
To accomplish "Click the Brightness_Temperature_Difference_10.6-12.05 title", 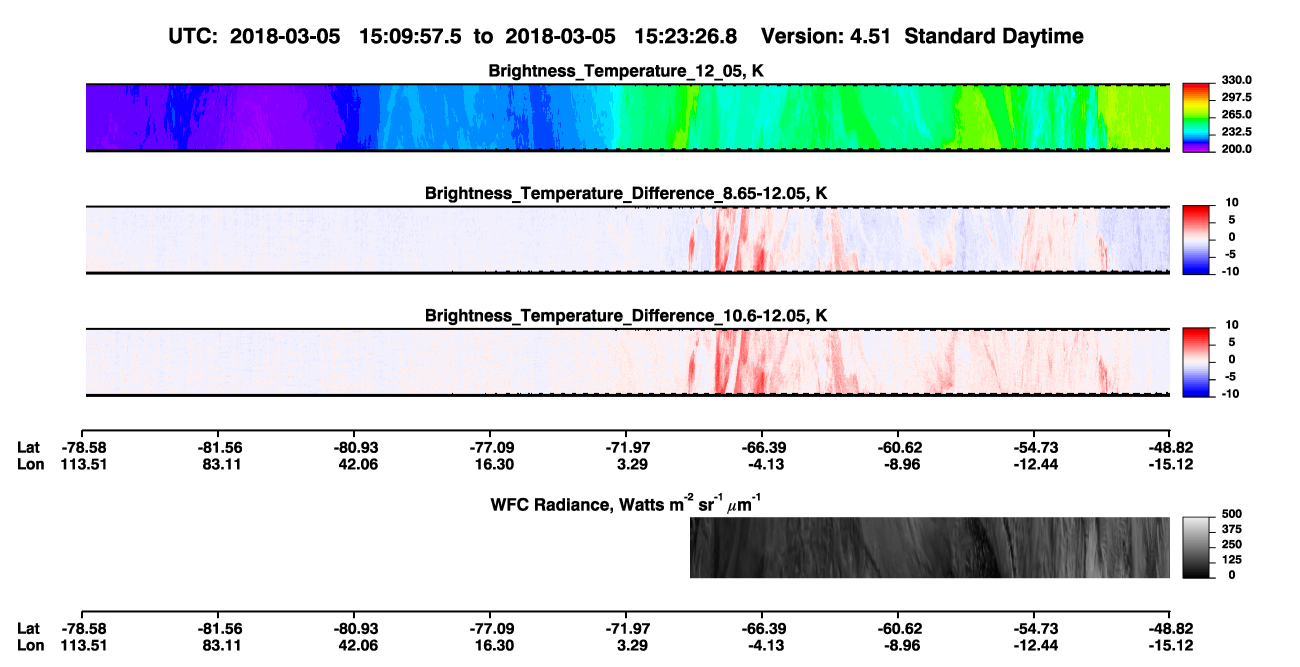I will pos(626,316).
